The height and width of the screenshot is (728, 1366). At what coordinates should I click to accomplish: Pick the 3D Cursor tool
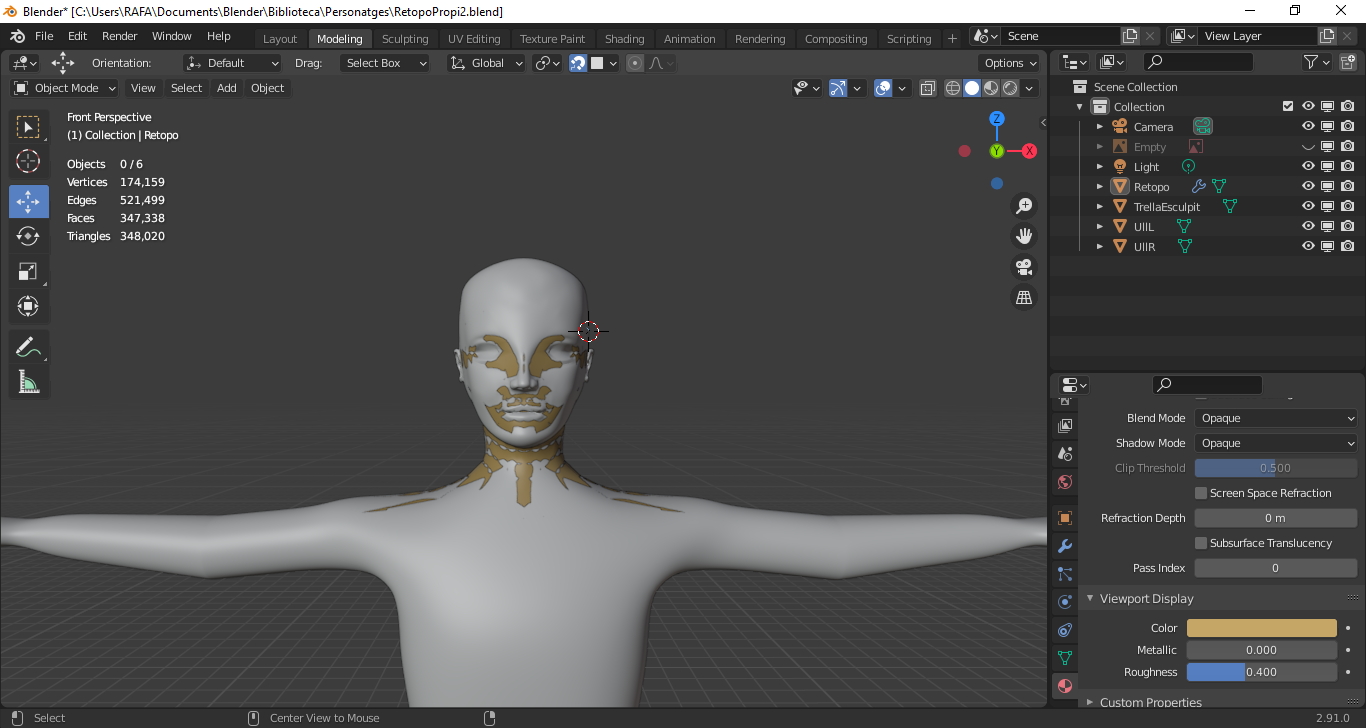(x=28, y=161)
